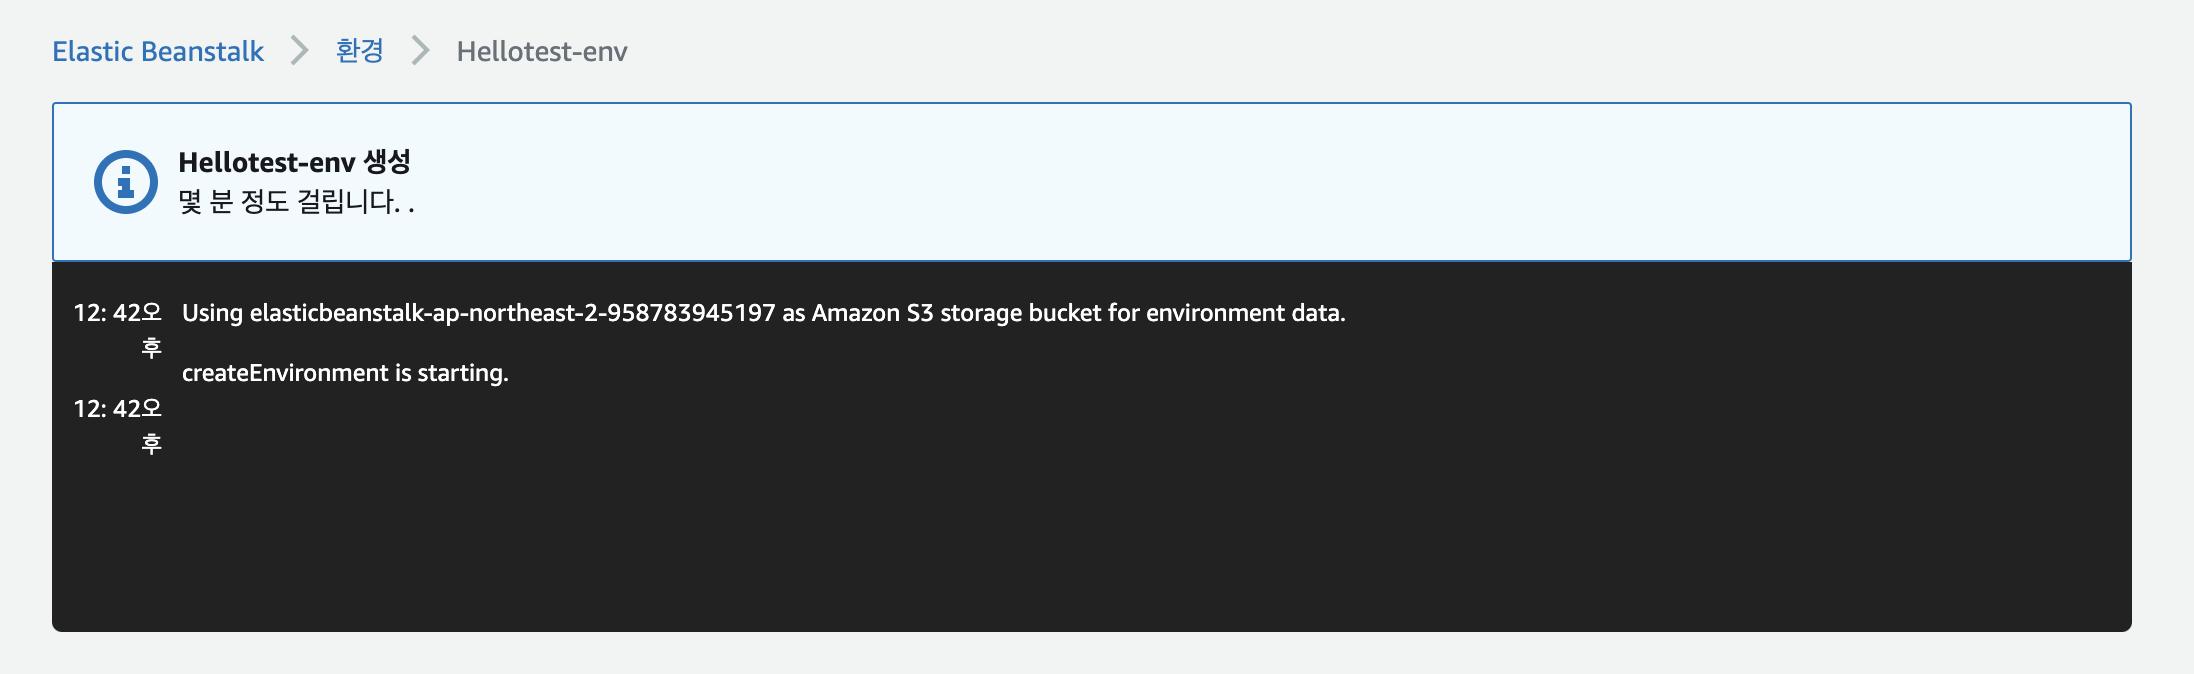Click the first 12:42 오후 timestamp
This screenshot has width=2194, height=674.
tap(117, 330)
